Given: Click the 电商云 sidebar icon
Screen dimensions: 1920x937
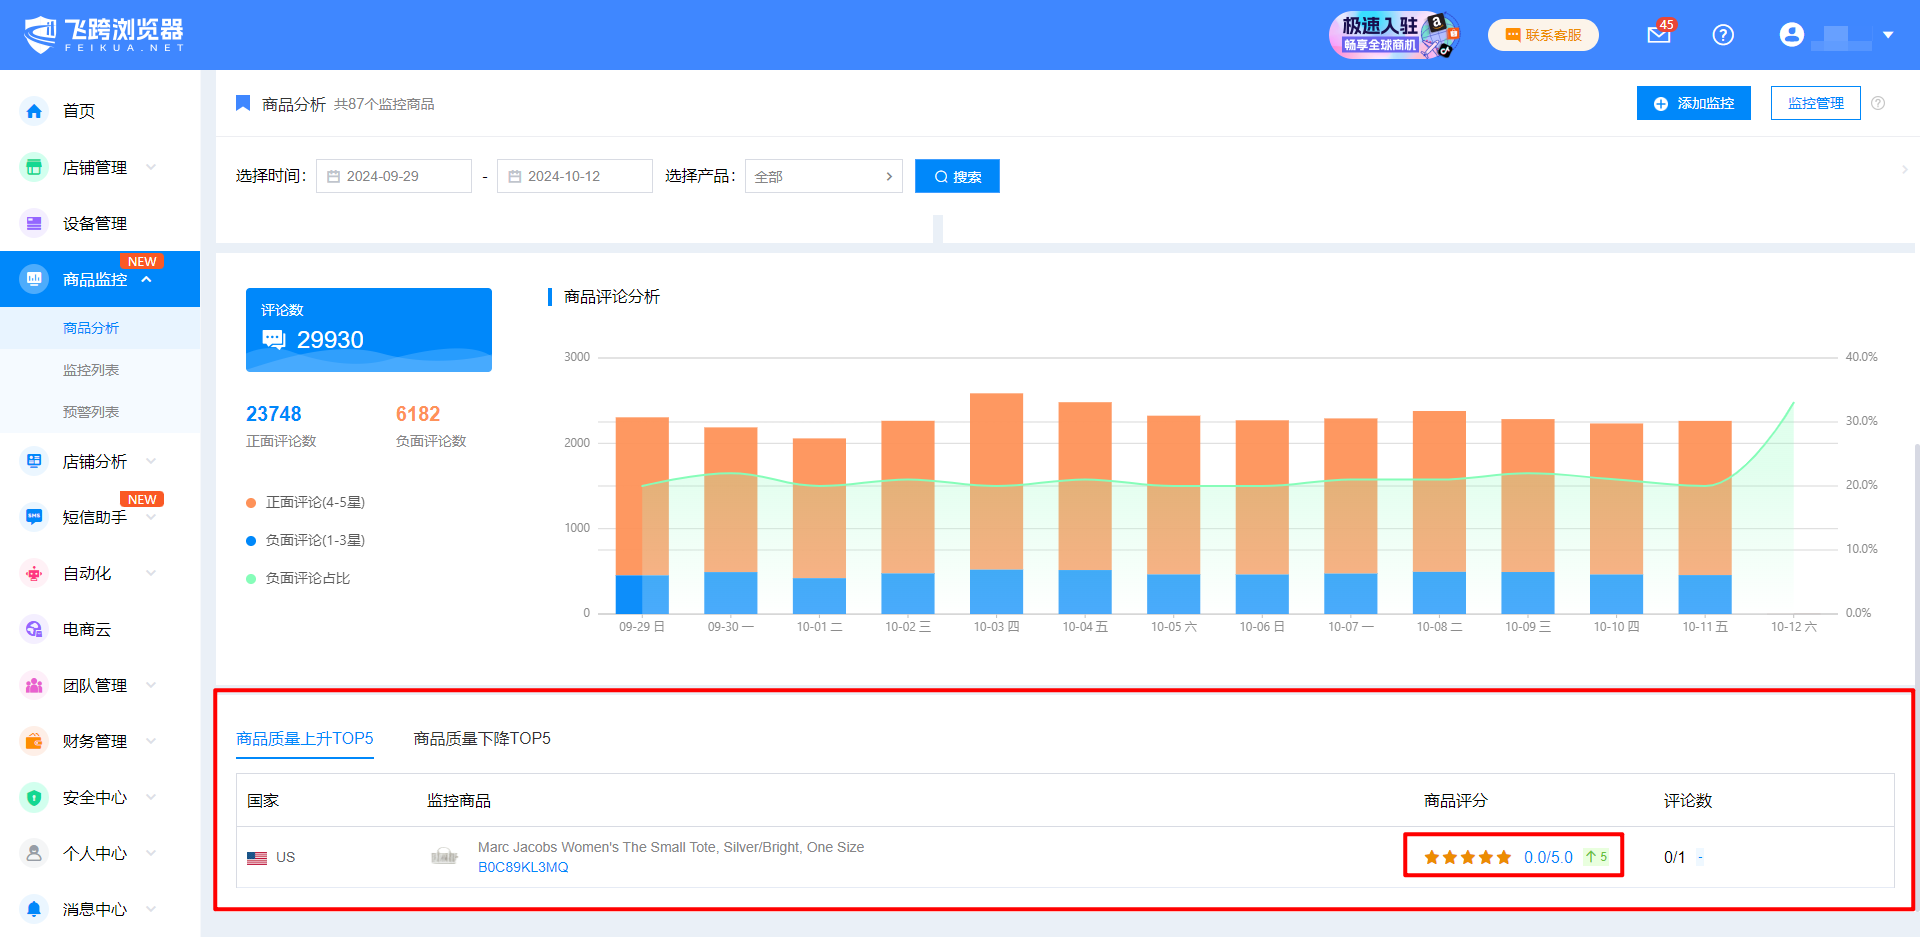Looking at the screenshot, I should pos(34,629).
